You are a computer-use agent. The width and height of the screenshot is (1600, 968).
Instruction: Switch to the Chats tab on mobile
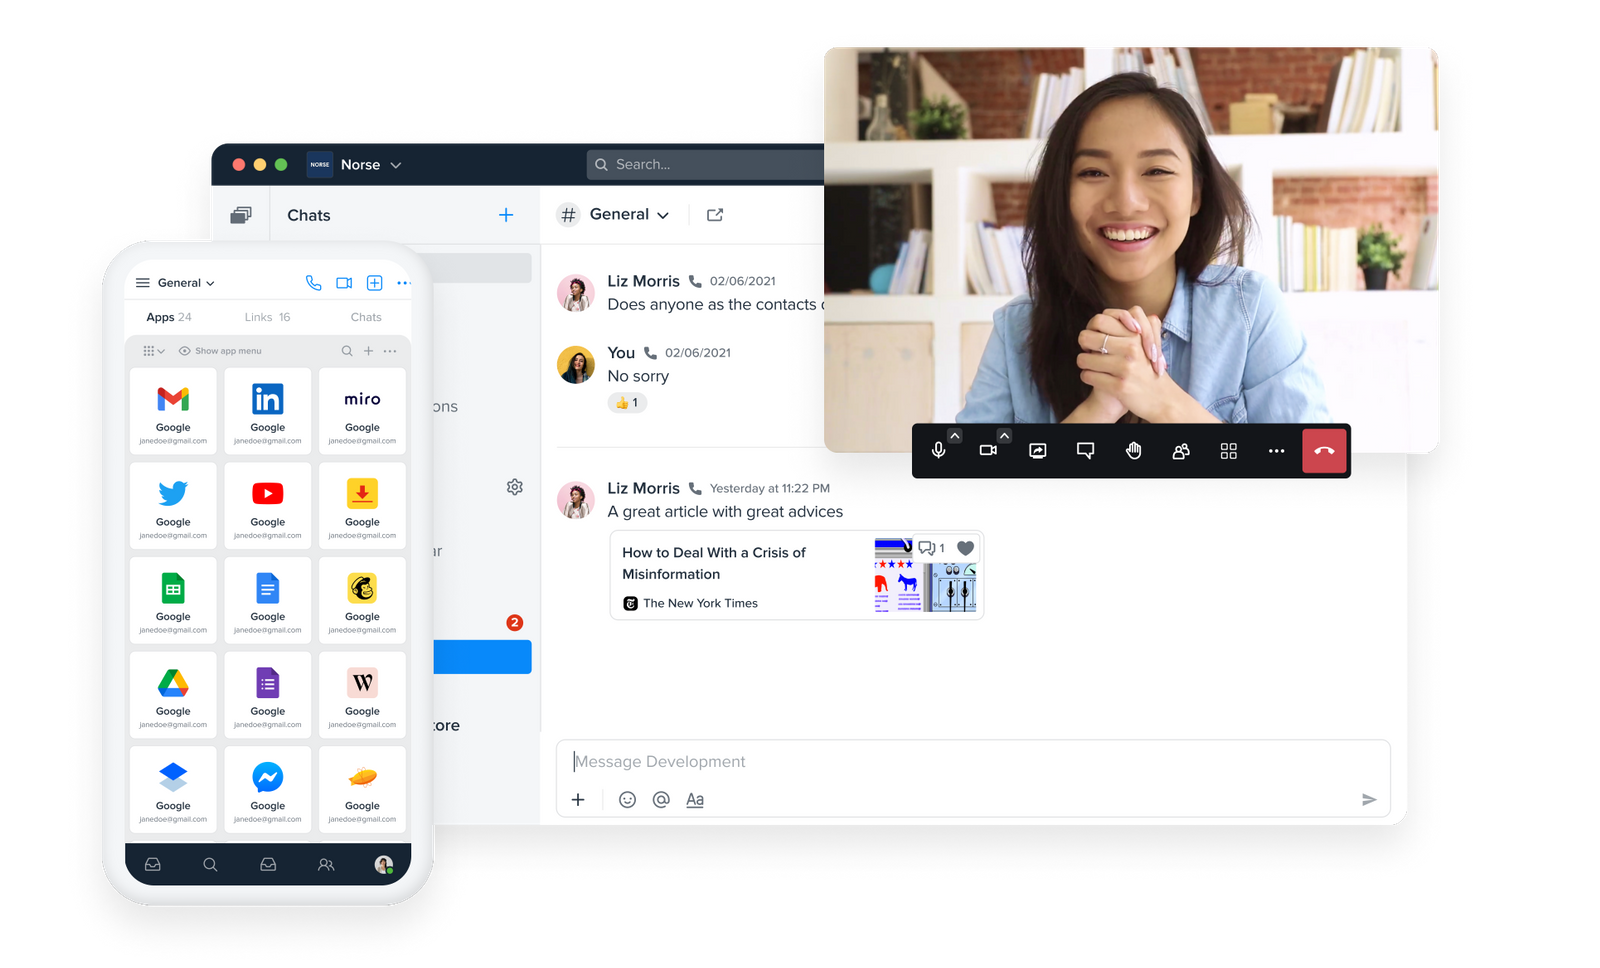pyautogui.click(x=366, y=316)
